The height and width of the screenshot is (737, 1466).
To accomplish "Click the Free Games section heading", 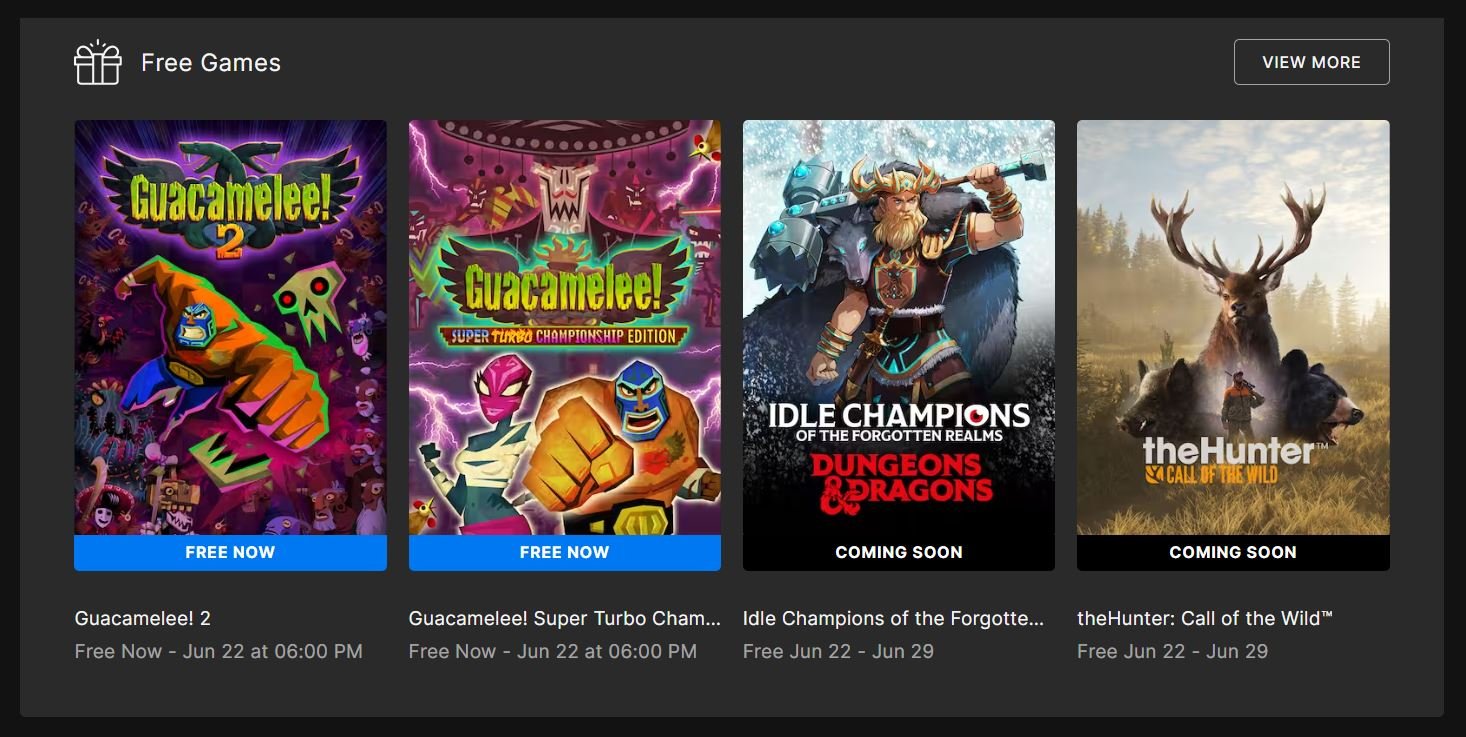I will [x=211, y=62].
